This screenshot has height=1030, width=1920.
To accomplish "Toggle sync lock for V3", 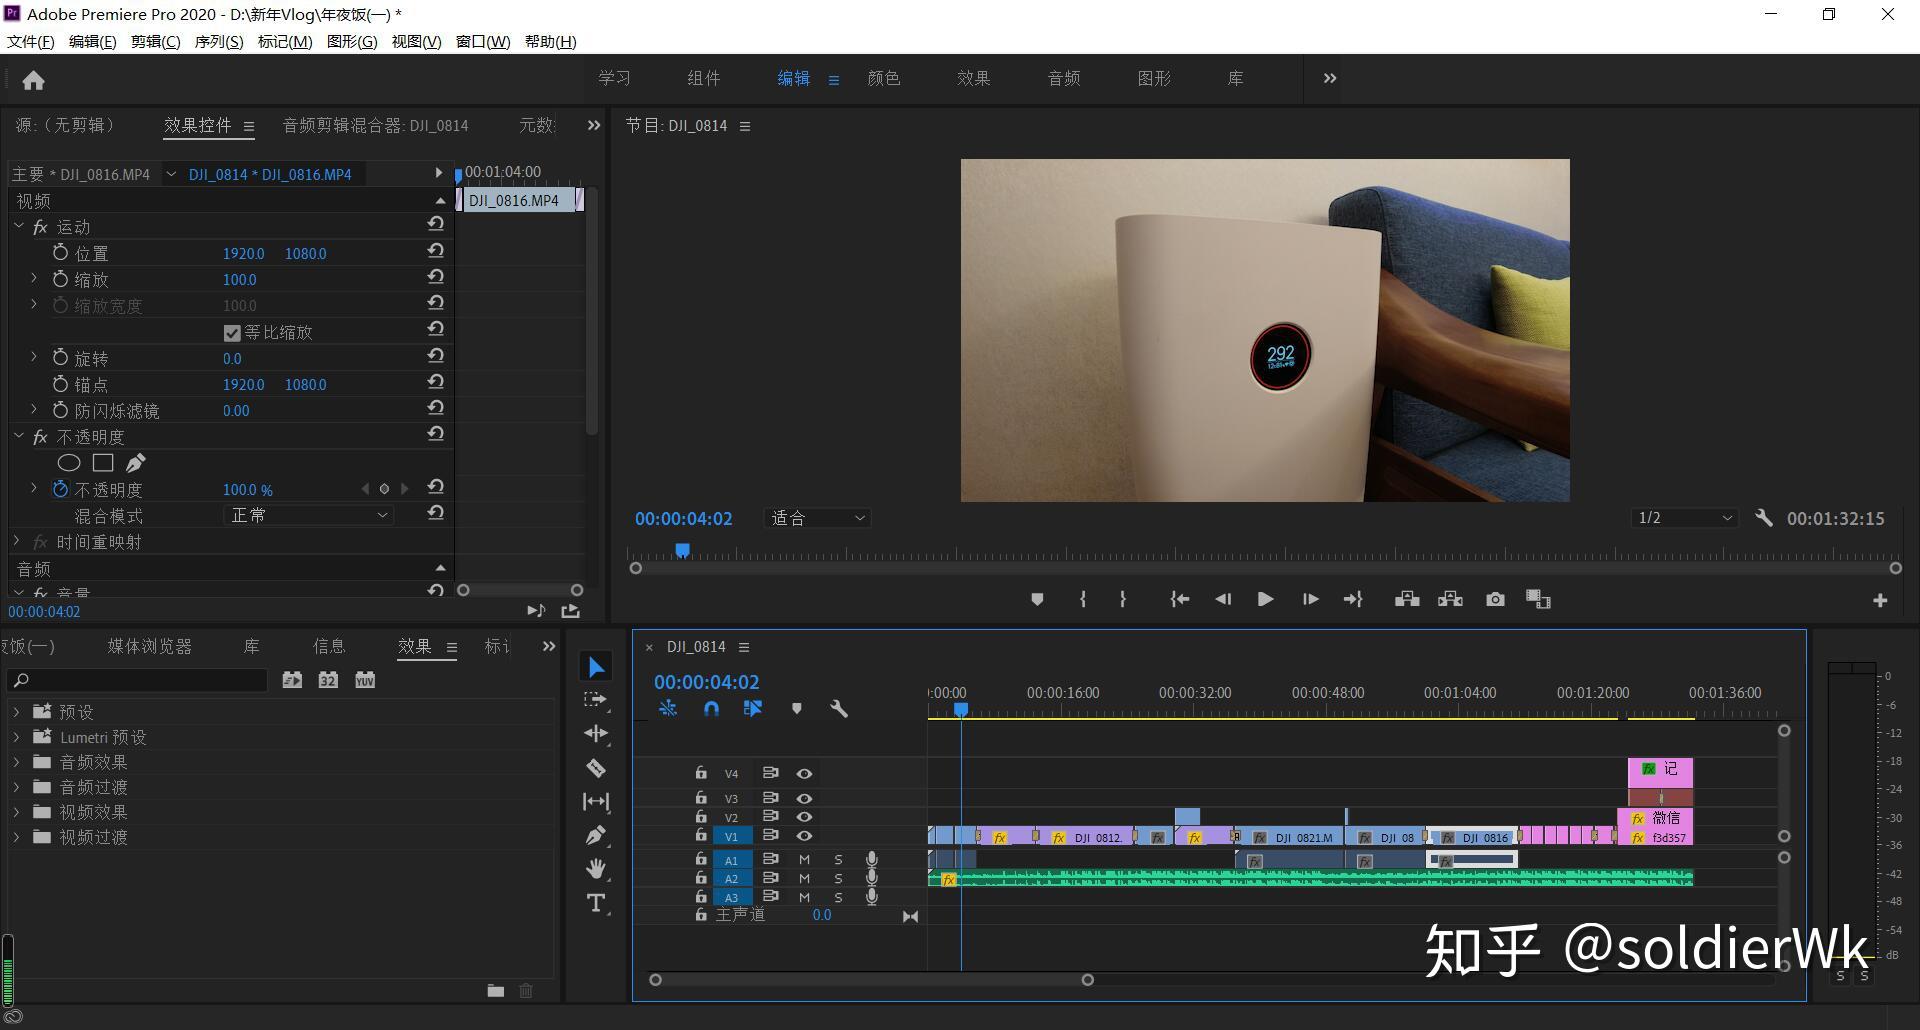I will click(x=770, y=797).
